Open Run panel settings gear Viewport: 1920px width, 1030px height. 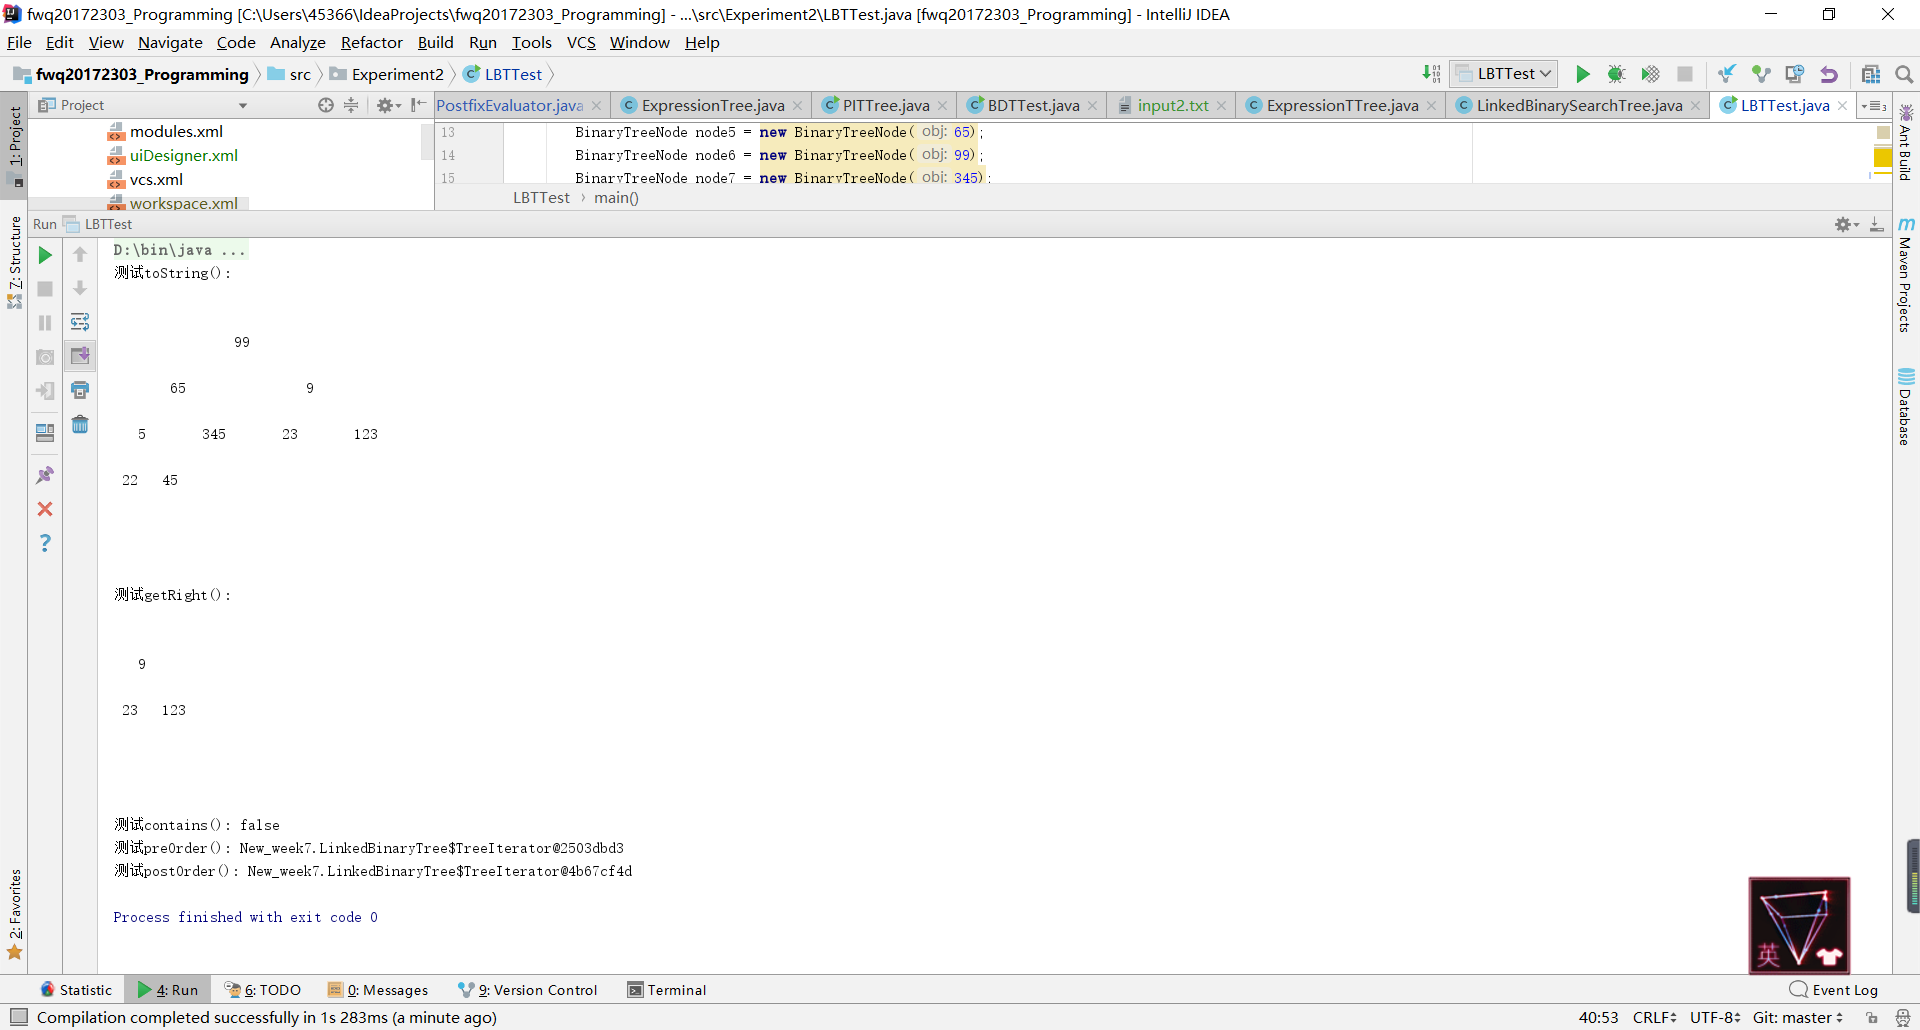click(x=1846, y=224)
